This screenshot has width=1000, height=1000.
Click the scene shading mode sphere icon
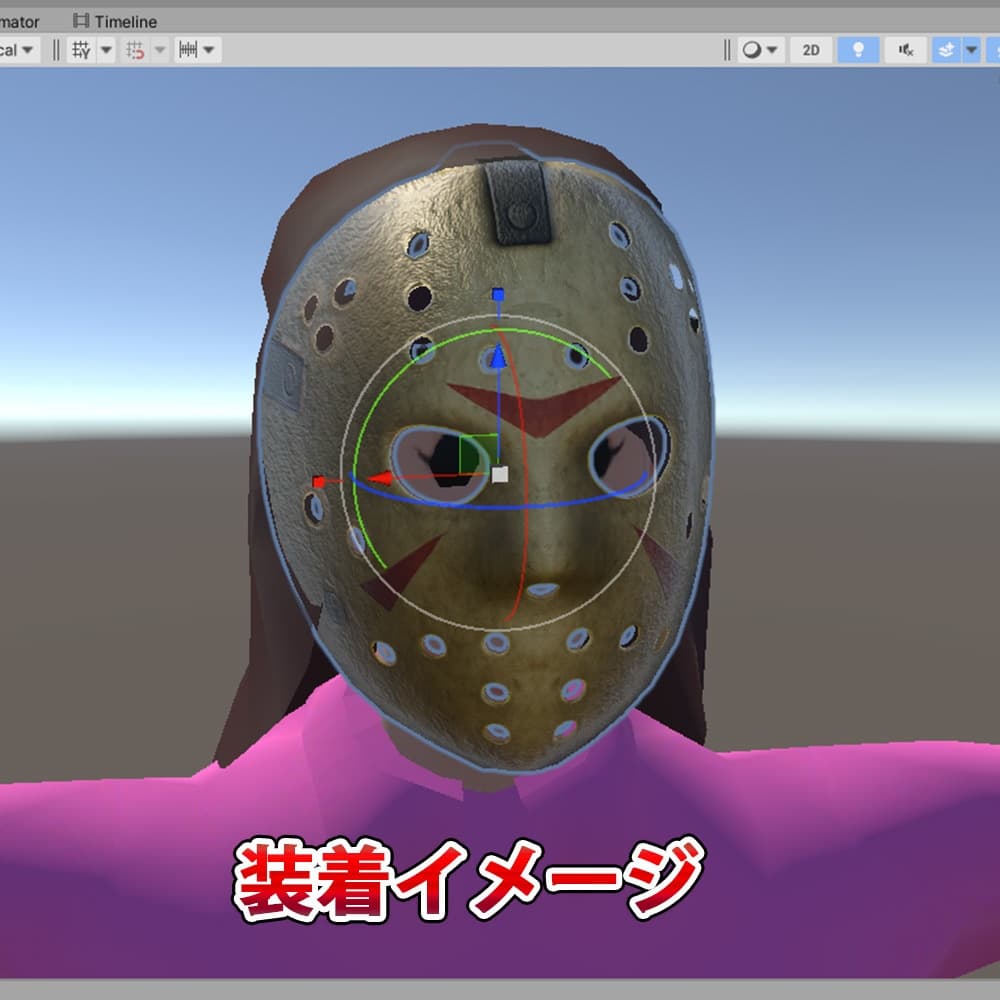pos(752,49)
